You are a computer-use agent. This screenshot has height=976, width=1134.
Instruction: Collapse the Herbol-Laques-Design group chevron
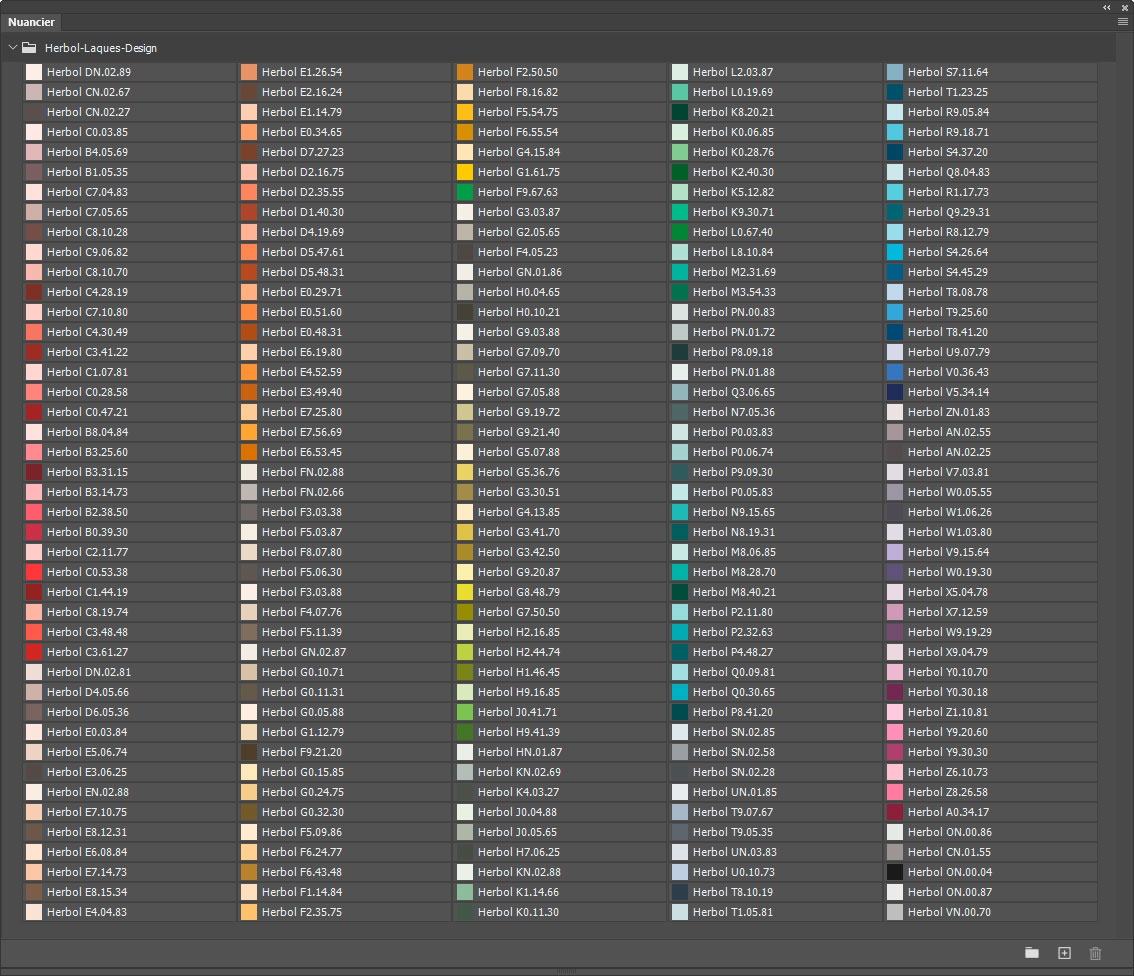(x=12, y=47)
